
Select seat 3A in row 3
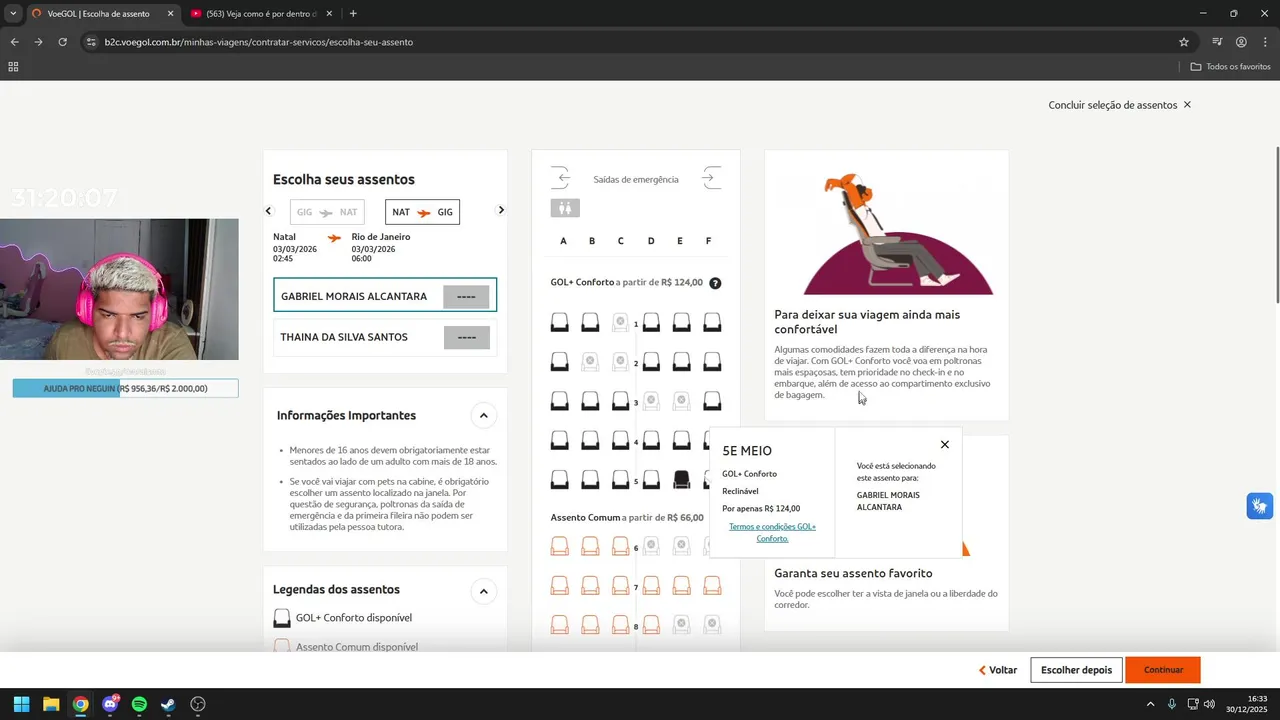point(560,401)
